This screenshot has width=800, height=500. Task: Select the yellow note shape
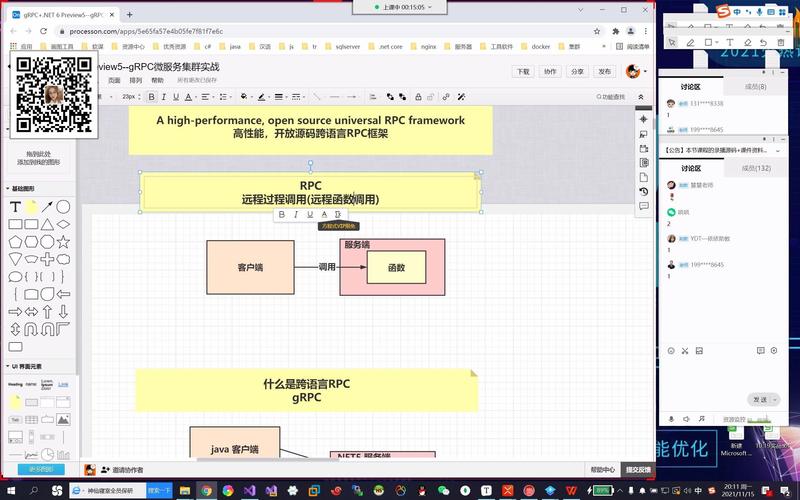point(32,207)
